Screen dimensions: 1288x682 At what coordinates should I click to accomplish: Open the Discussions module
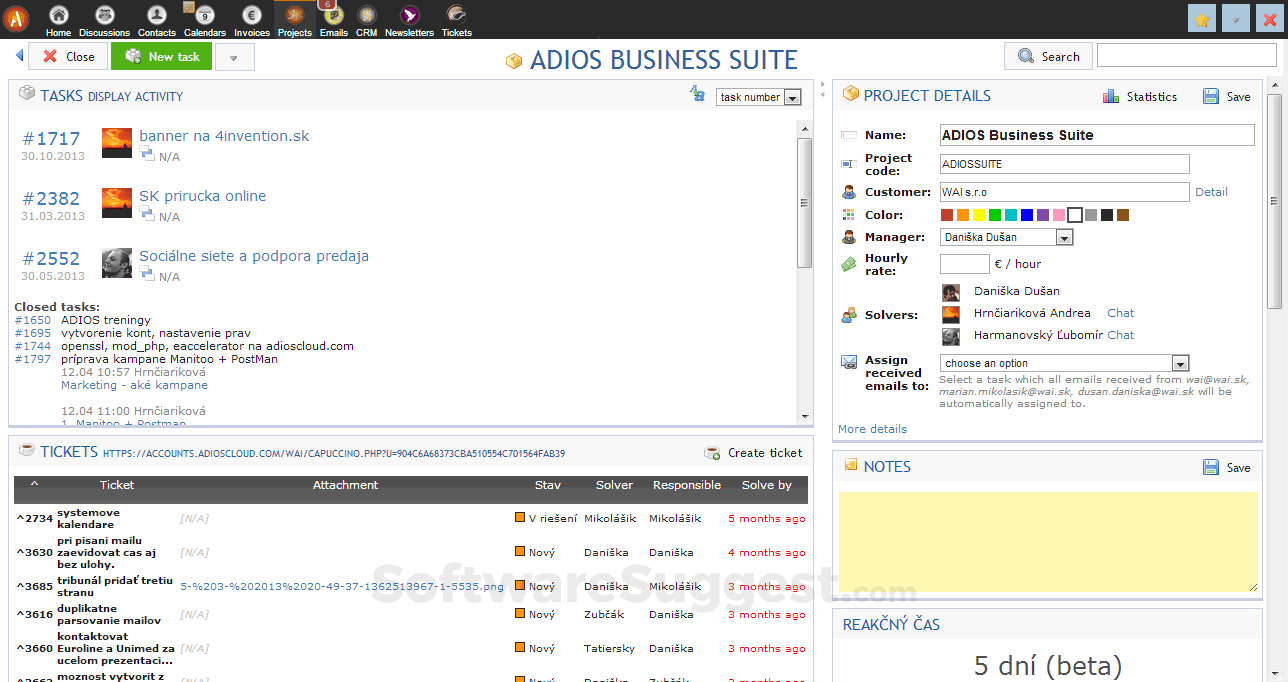(x=104, y=20)
